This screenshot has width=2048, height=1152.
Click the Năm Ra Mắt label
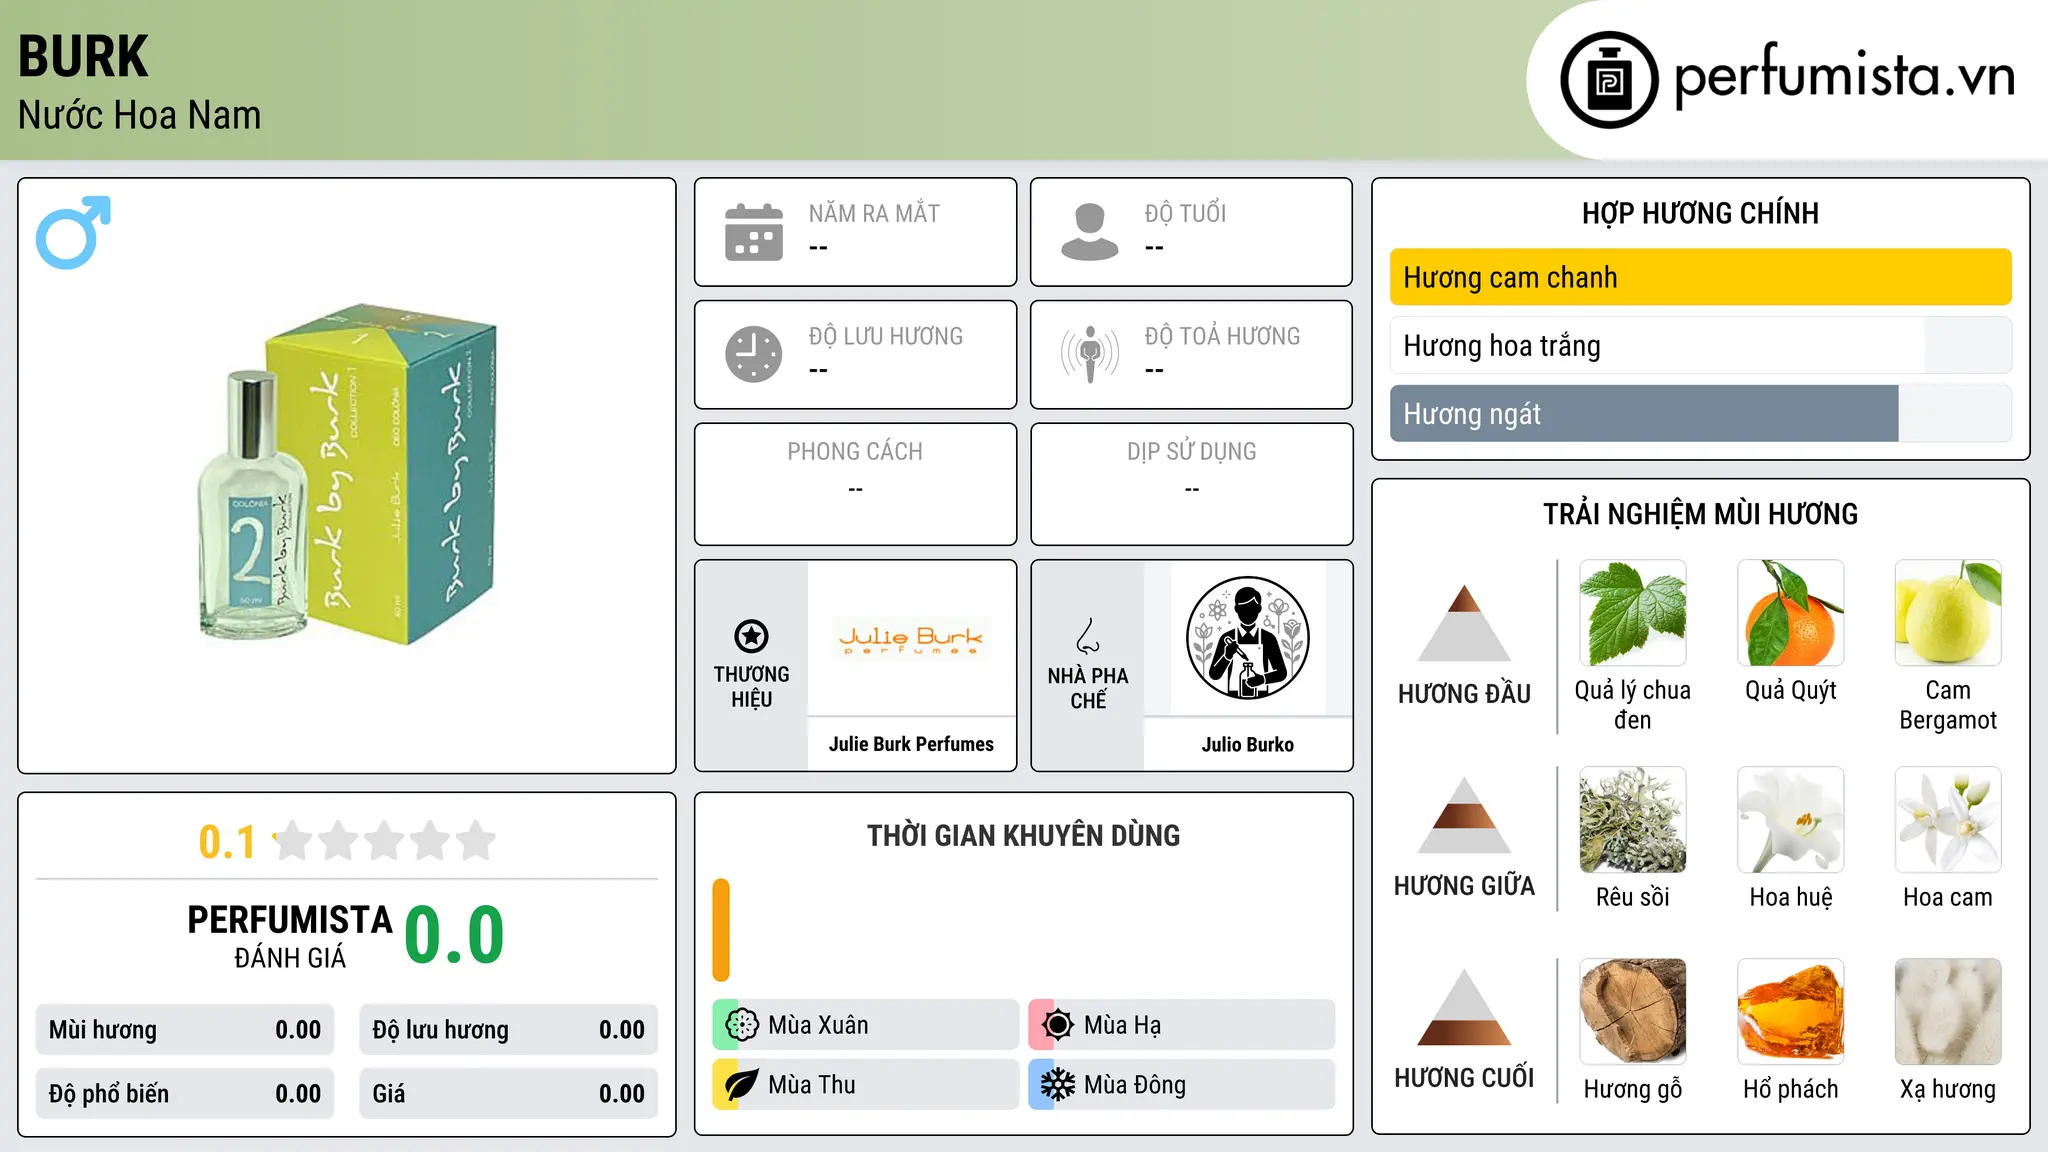(x=874, y=213)
